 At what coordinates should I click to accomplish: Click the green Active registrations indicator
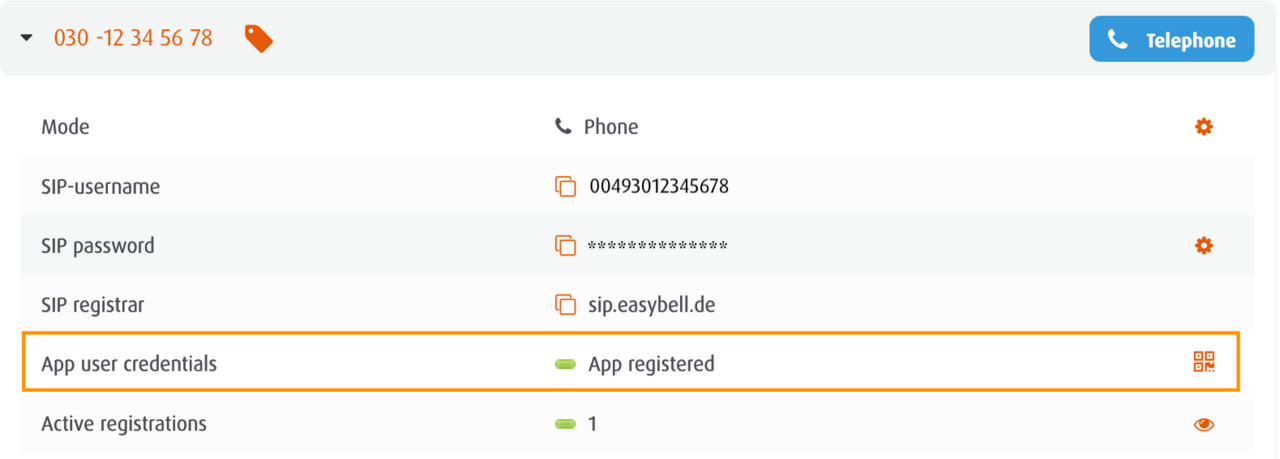click(565, 424)
